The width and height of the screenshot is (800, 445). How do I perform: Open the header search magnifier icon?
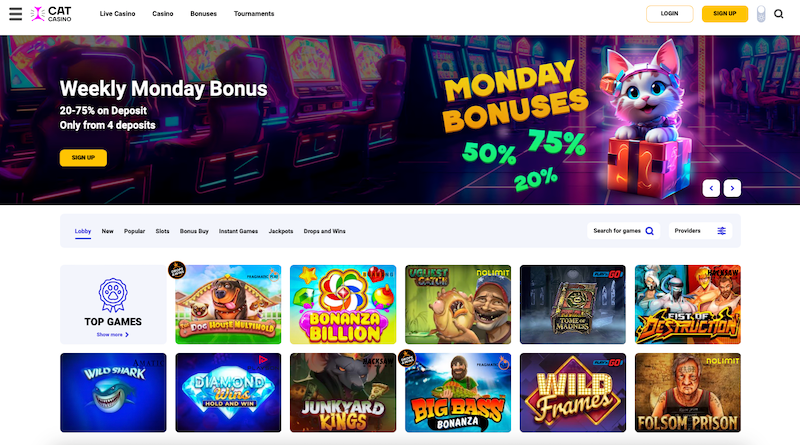click(779, 14)
